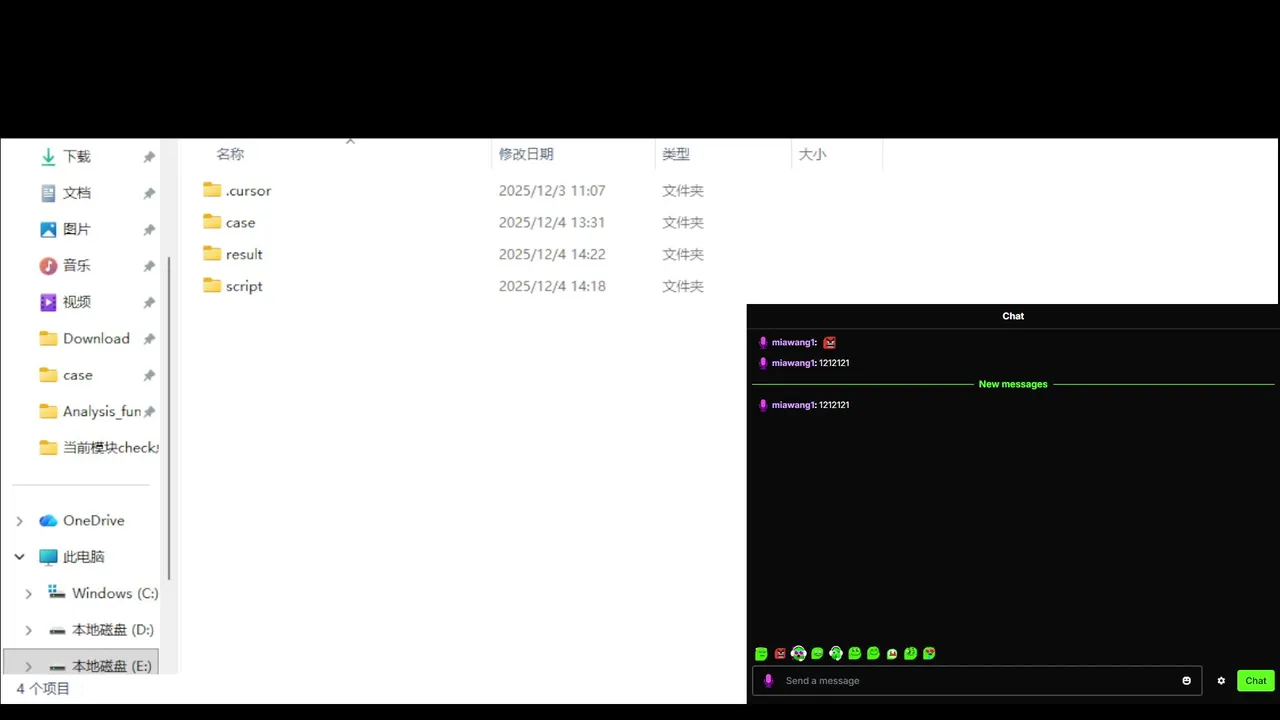Click the pin icon next to 下载
The height and width of the screenshot is (720, 1280).
(x=149, y=157)
